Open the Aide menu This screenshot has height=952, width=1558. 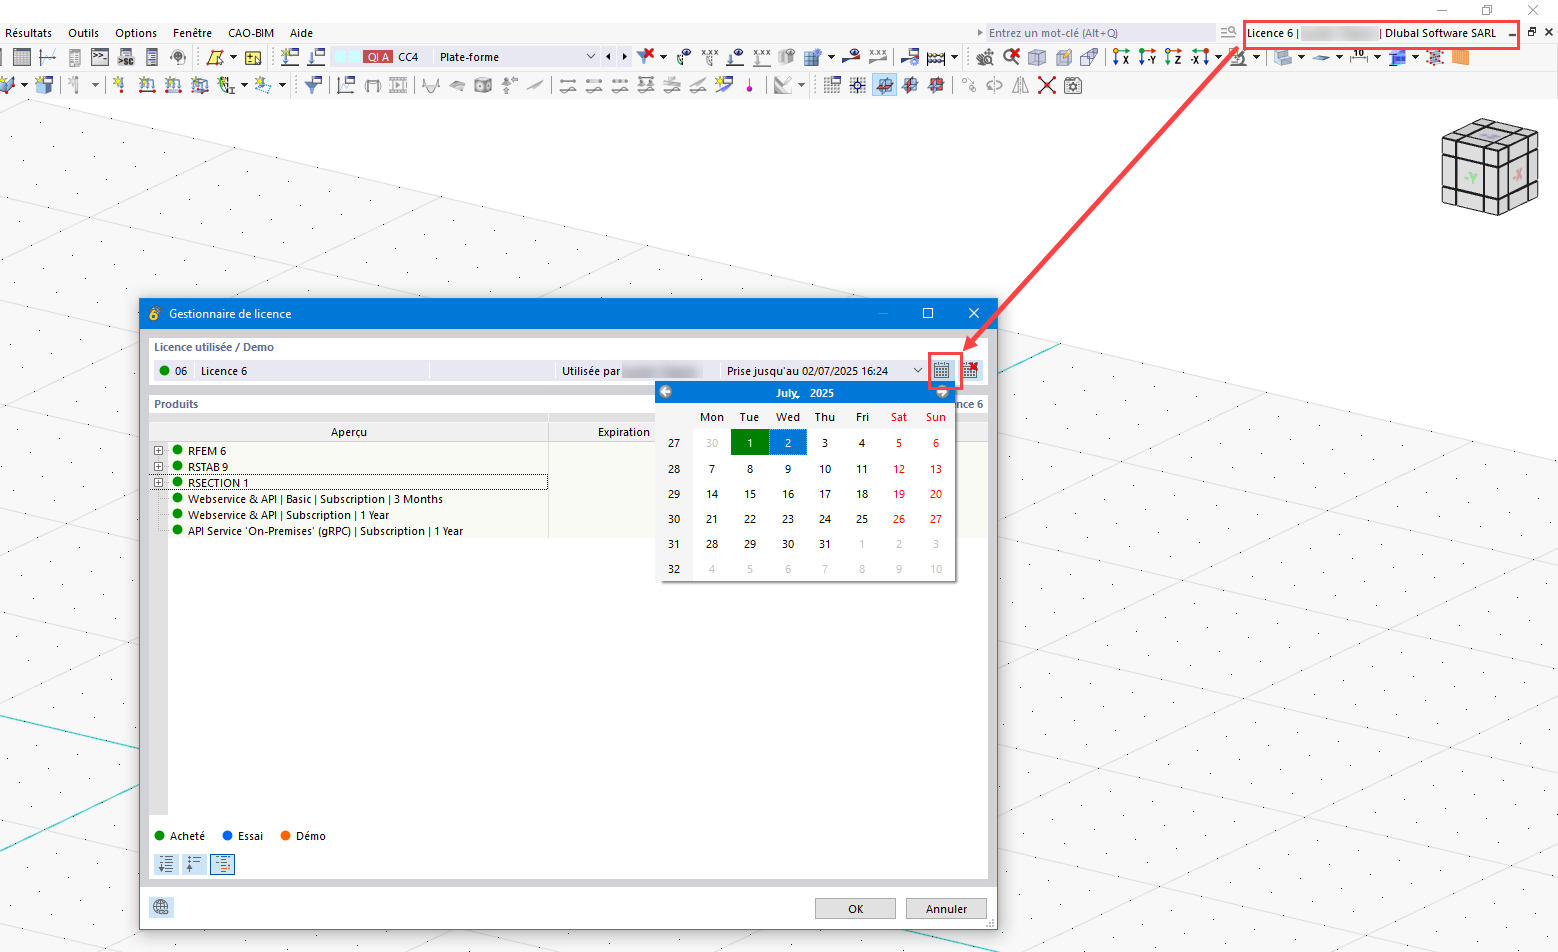pos(301,33)
